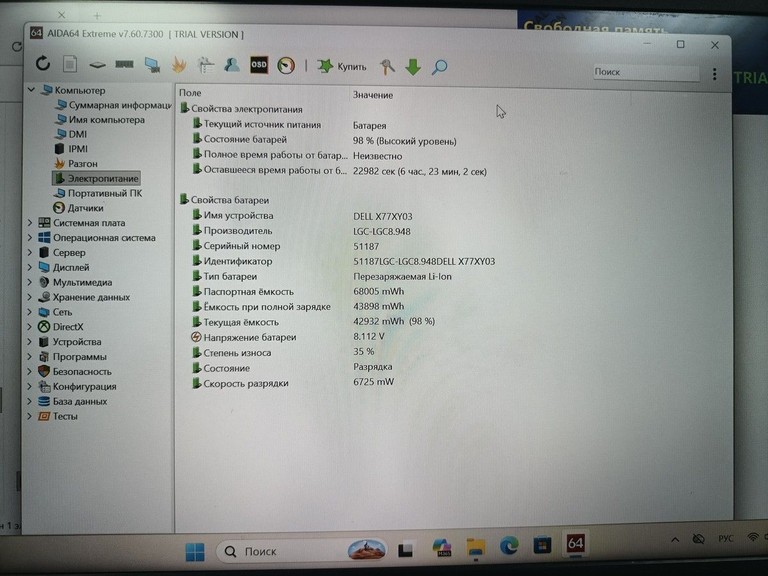
Task: Click the motherboard toolbar icon
Action: click(x=97, y=65)
